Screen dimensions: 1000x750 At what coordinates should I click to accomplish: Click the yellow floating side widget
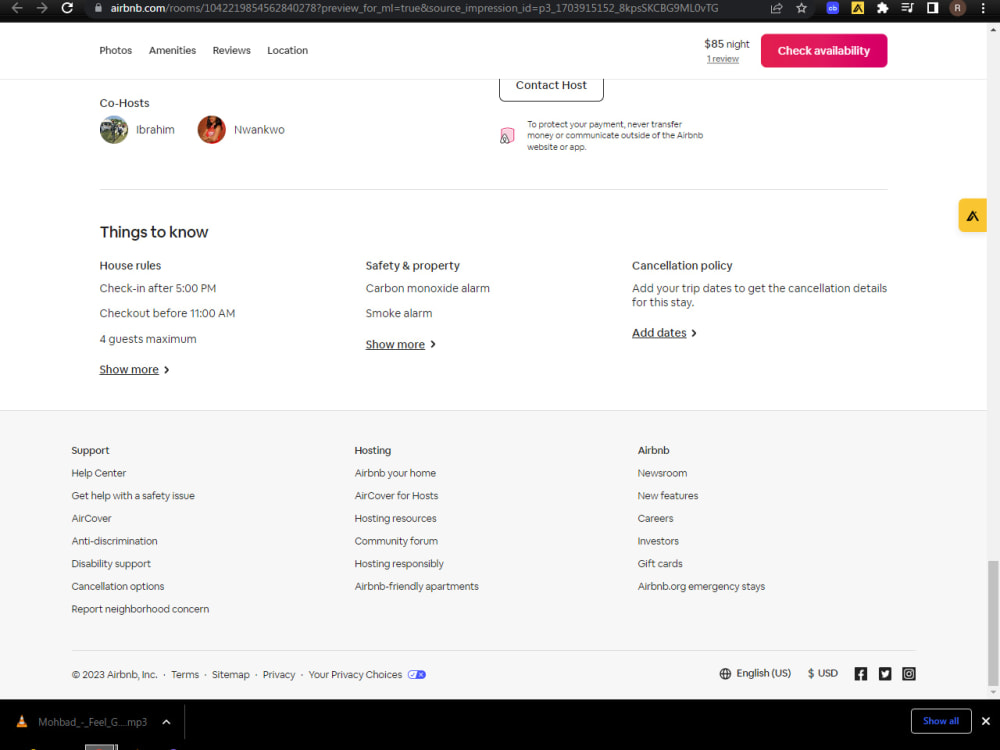(973, 216)
